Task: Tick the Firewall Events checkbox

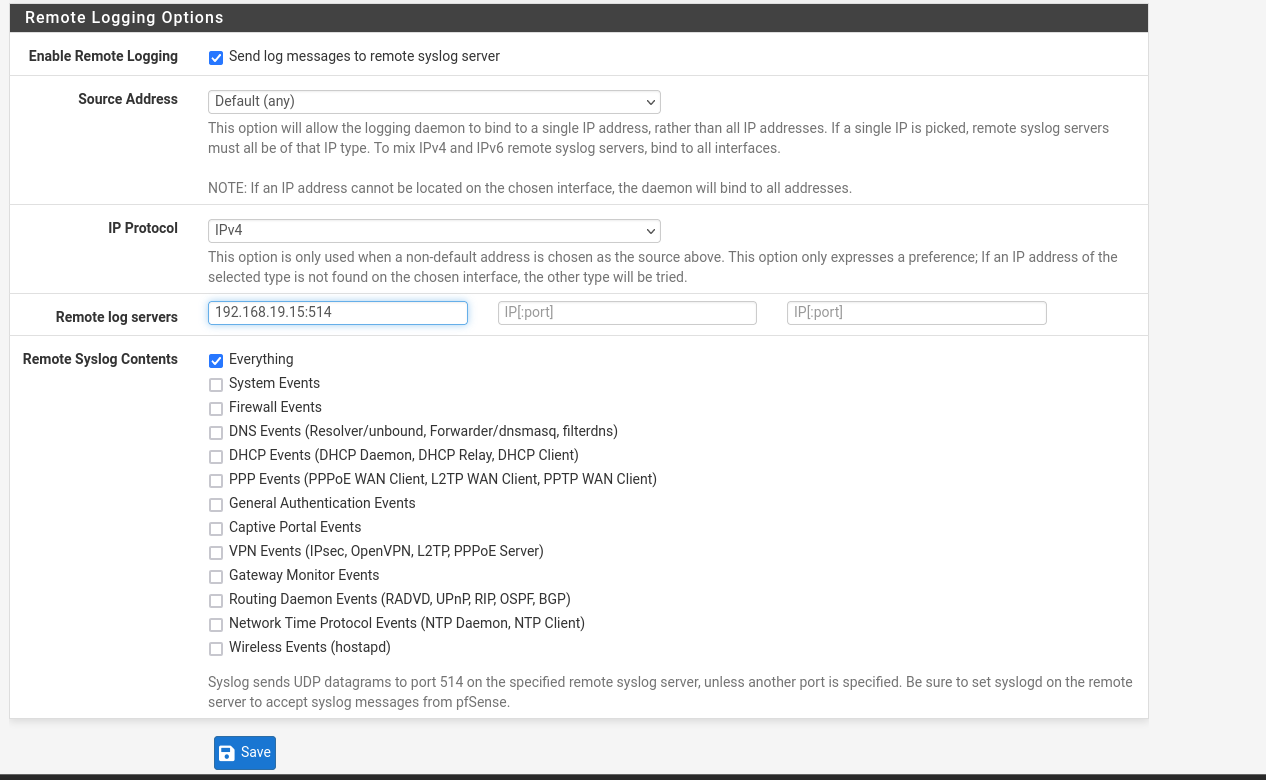Action: click(216, 409)
